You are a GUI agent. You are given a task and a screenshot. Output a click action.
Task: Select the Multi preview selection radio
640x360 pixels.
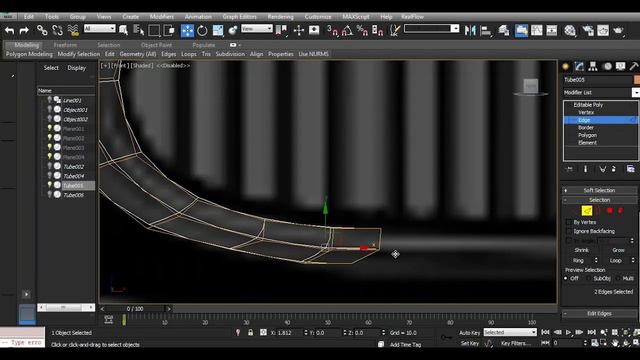click(618, 278)
